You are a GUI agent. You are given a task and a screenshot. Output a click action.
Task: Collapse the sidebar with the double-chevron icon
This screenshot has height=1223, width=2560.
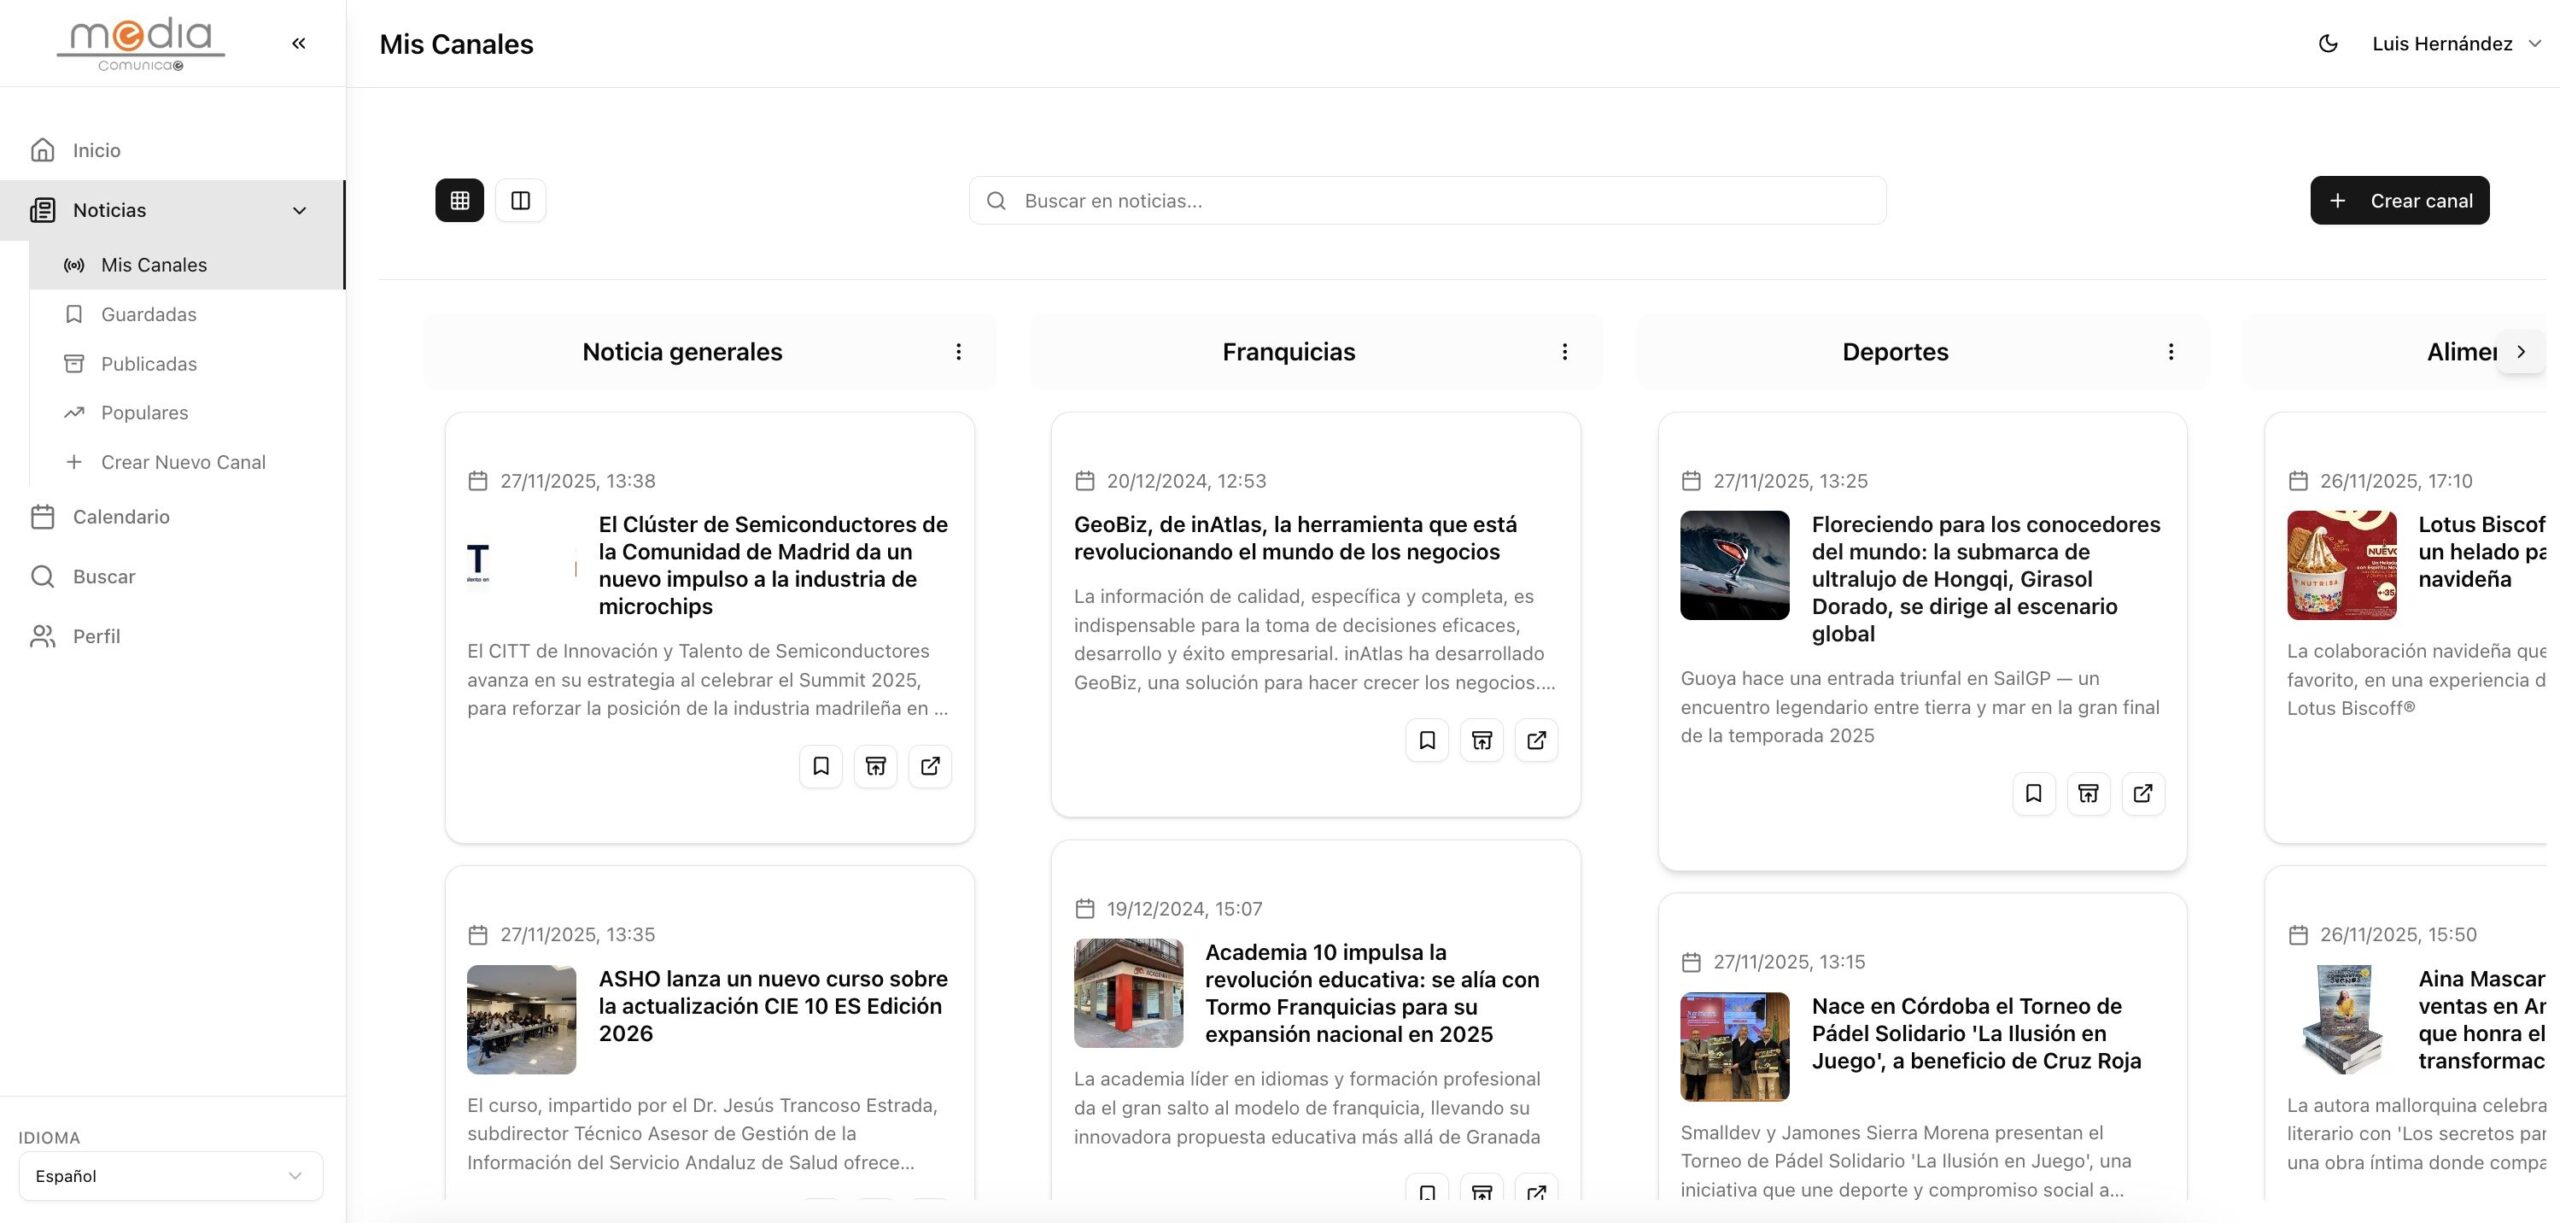point(297,42)
